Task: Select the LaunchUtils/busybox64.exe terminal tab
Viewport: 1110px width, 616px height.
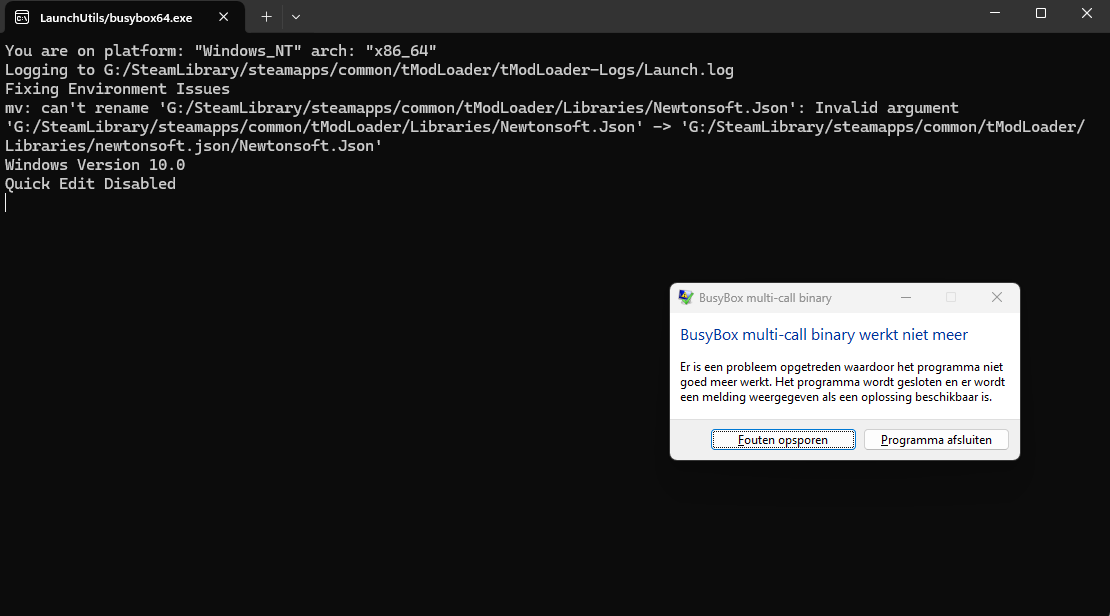Action: pos(125,17)
